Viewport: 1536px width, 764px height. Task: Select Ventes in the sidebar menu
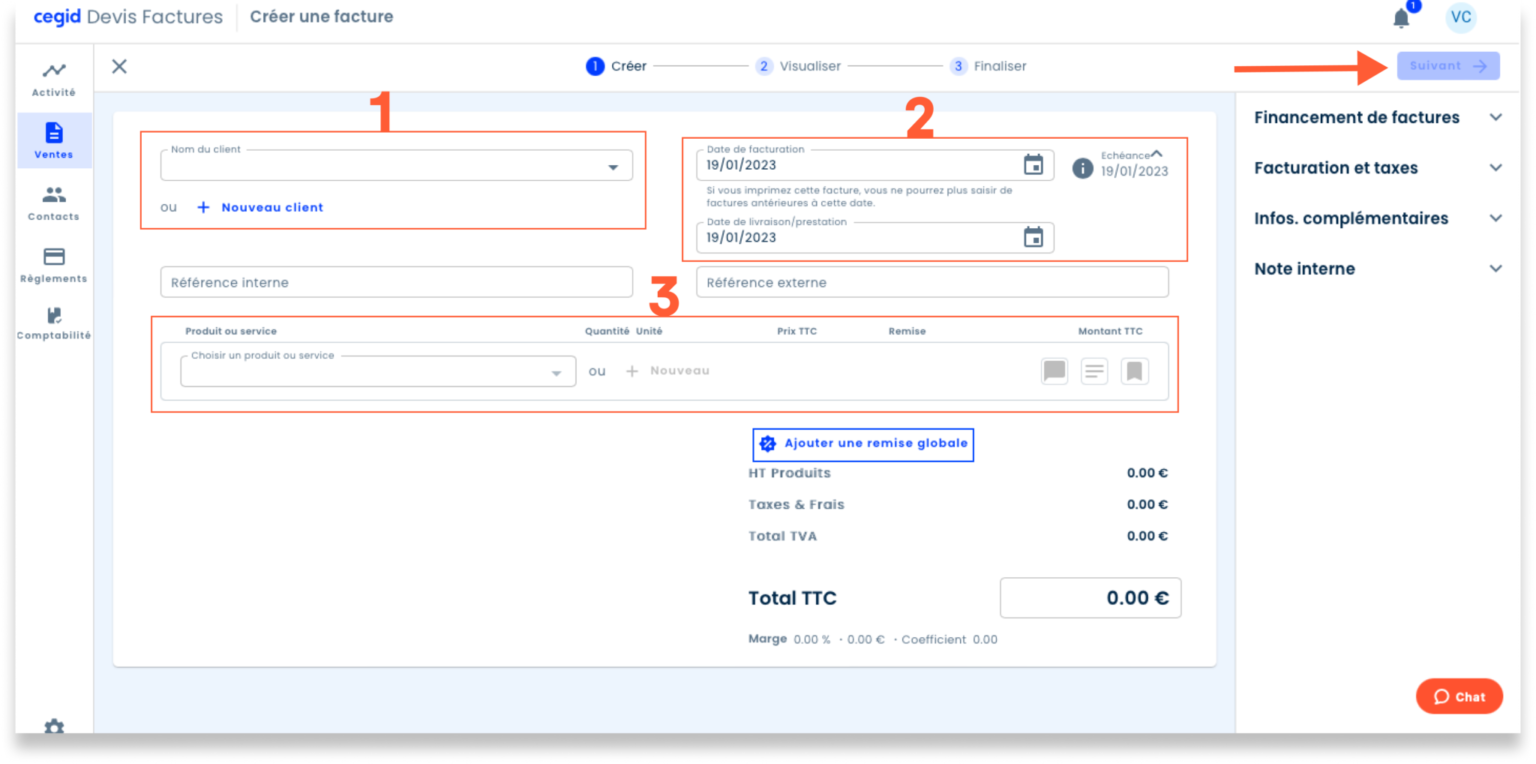(x=54, y=141)
